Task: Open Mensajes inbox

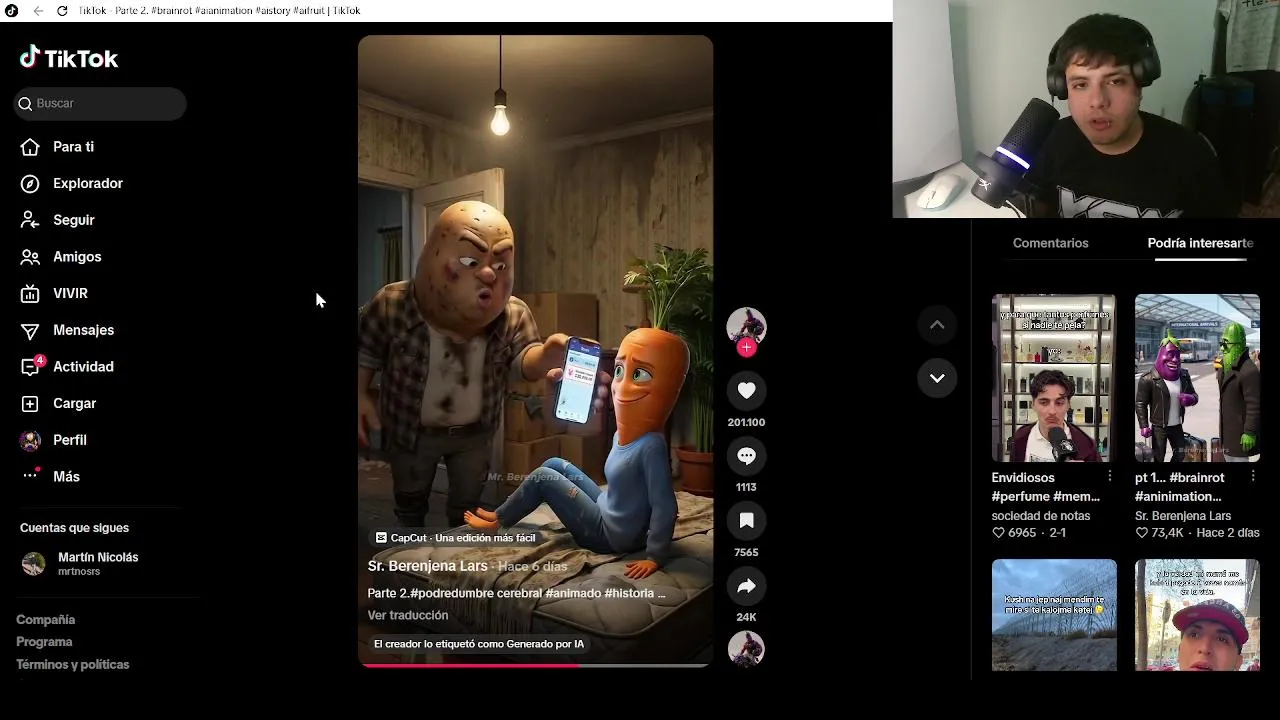Action: click(x=83, y=330)
